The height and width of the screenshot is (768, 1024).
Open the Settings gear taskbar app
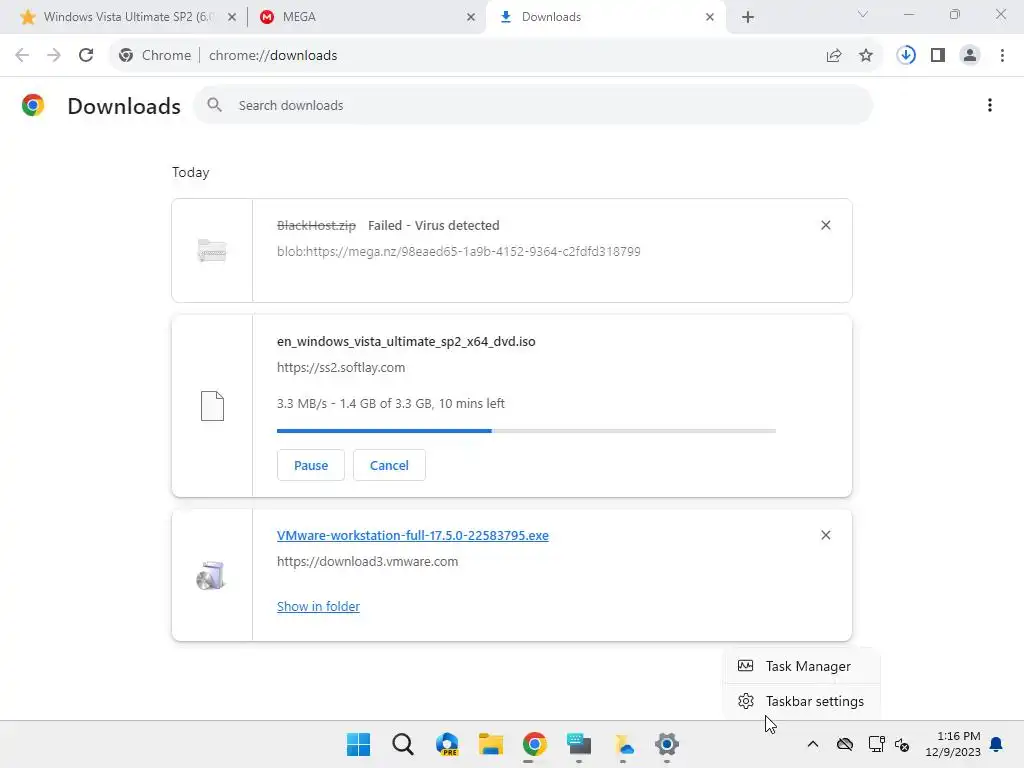click(x=667, y=744)
